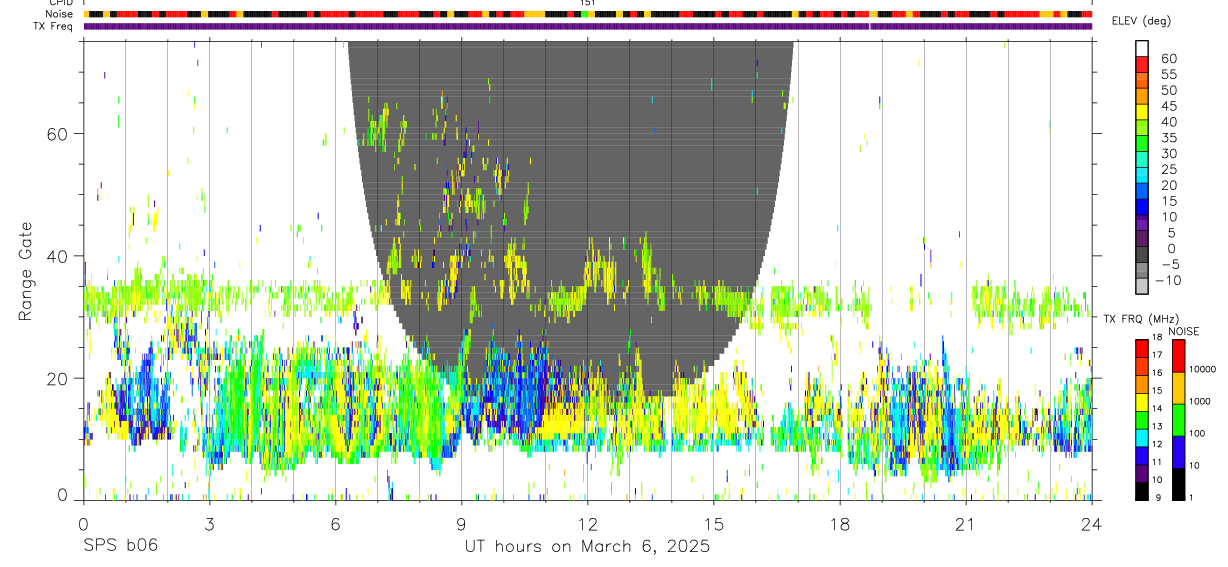Click the '21' UT hour axis label

pos(965,524)
